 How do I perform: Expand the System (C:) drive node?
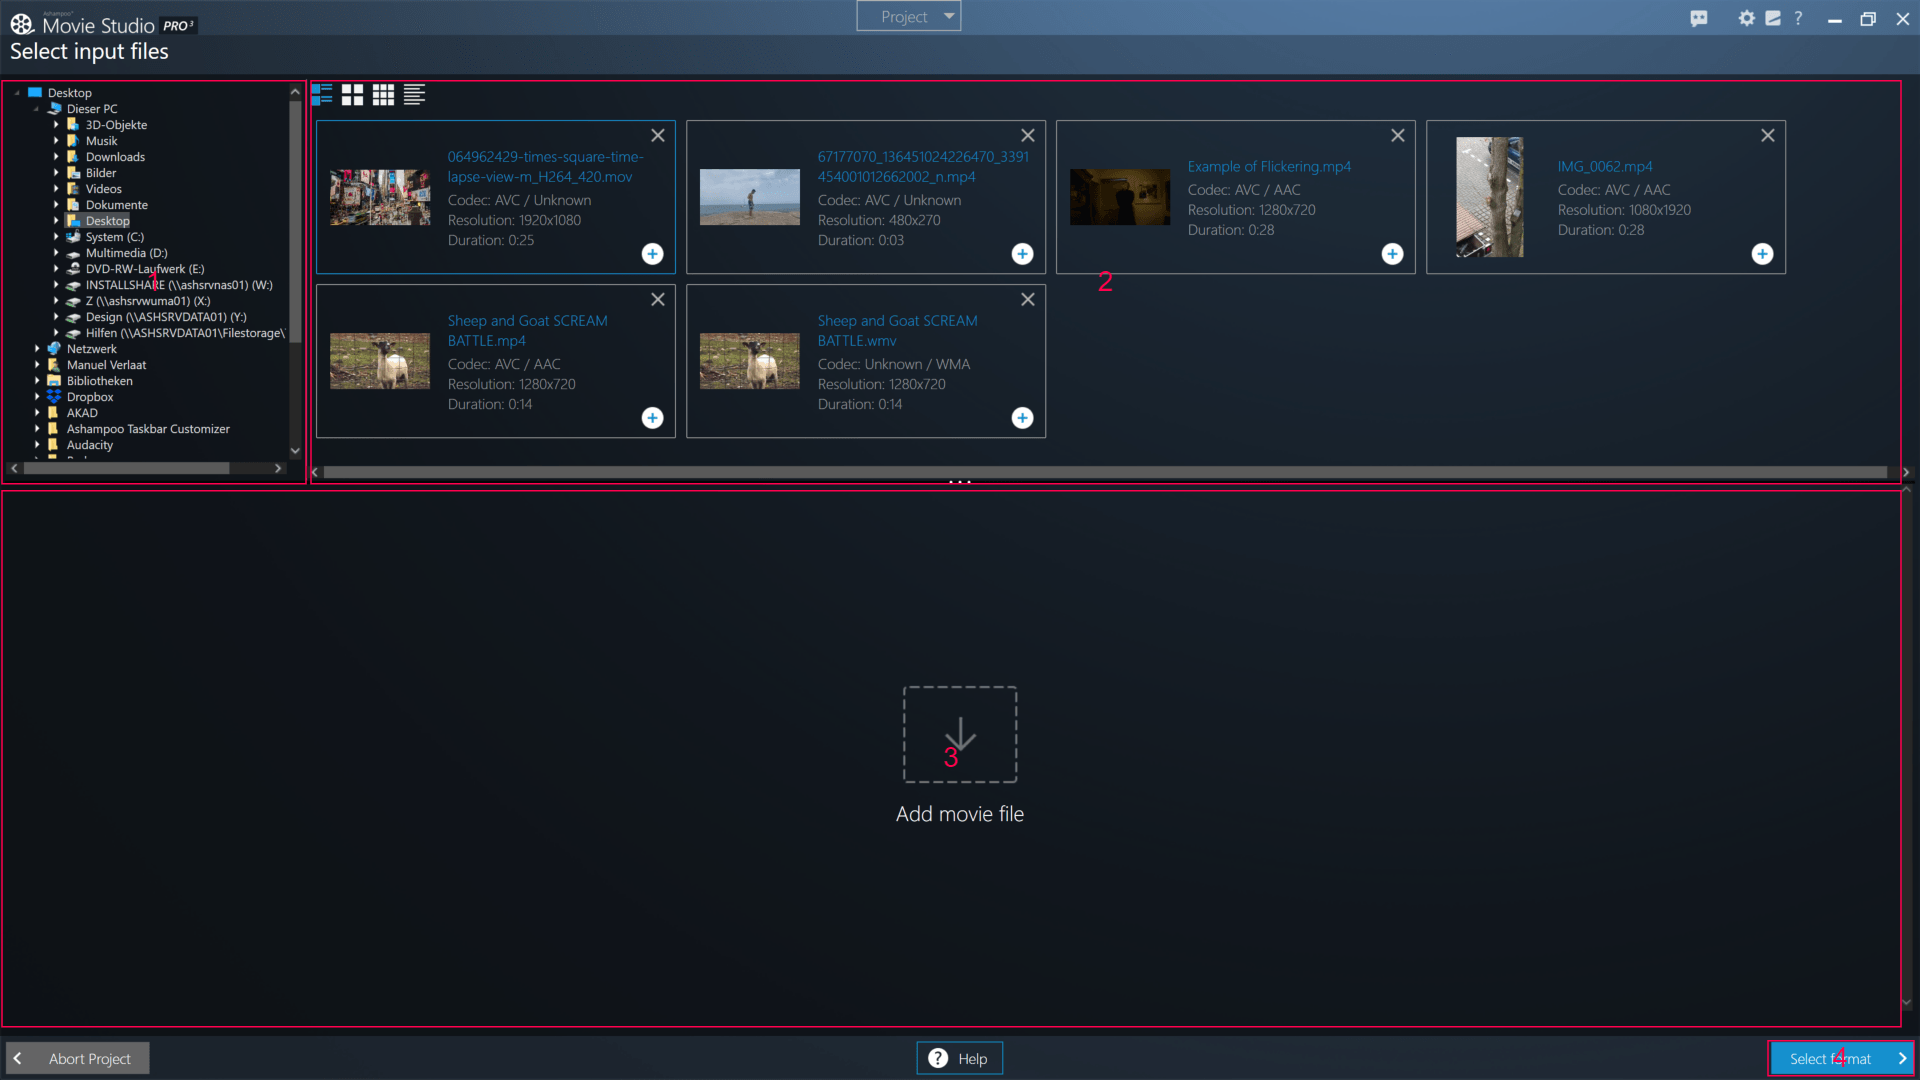[x=56, y=237]
